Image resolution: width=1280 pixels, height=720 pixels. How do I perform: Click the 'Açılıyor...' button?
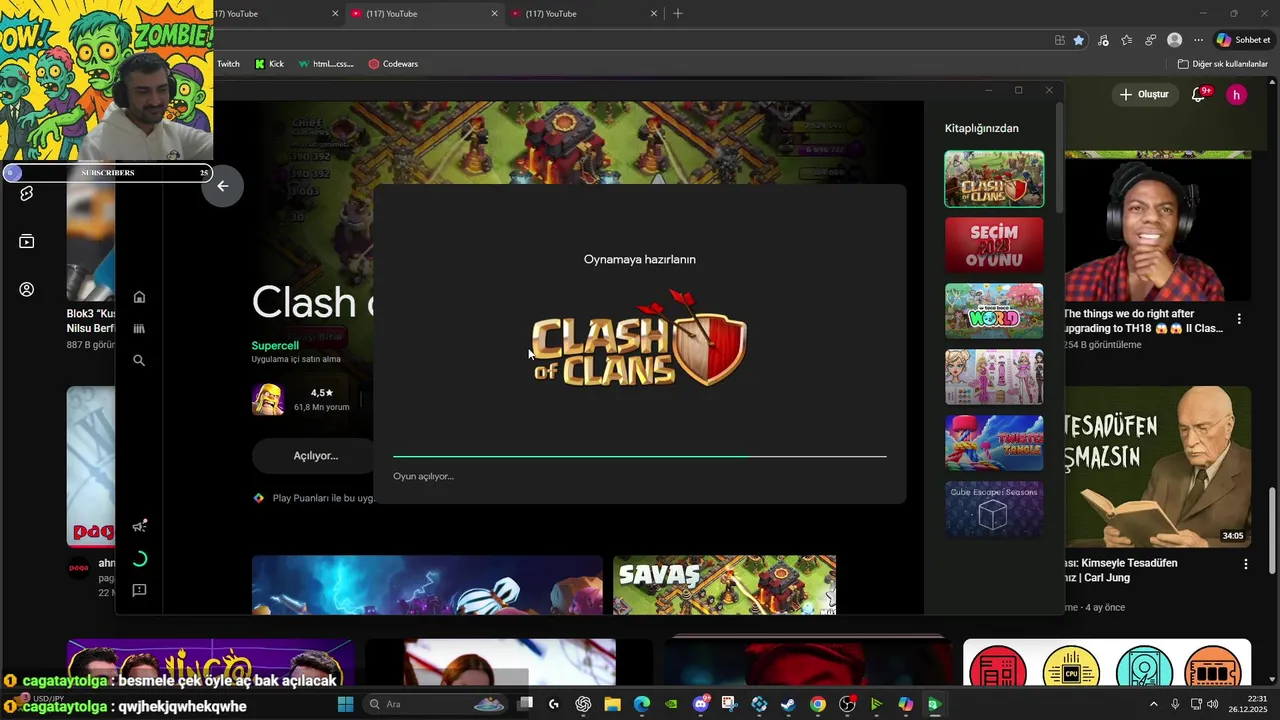point(315,456)
